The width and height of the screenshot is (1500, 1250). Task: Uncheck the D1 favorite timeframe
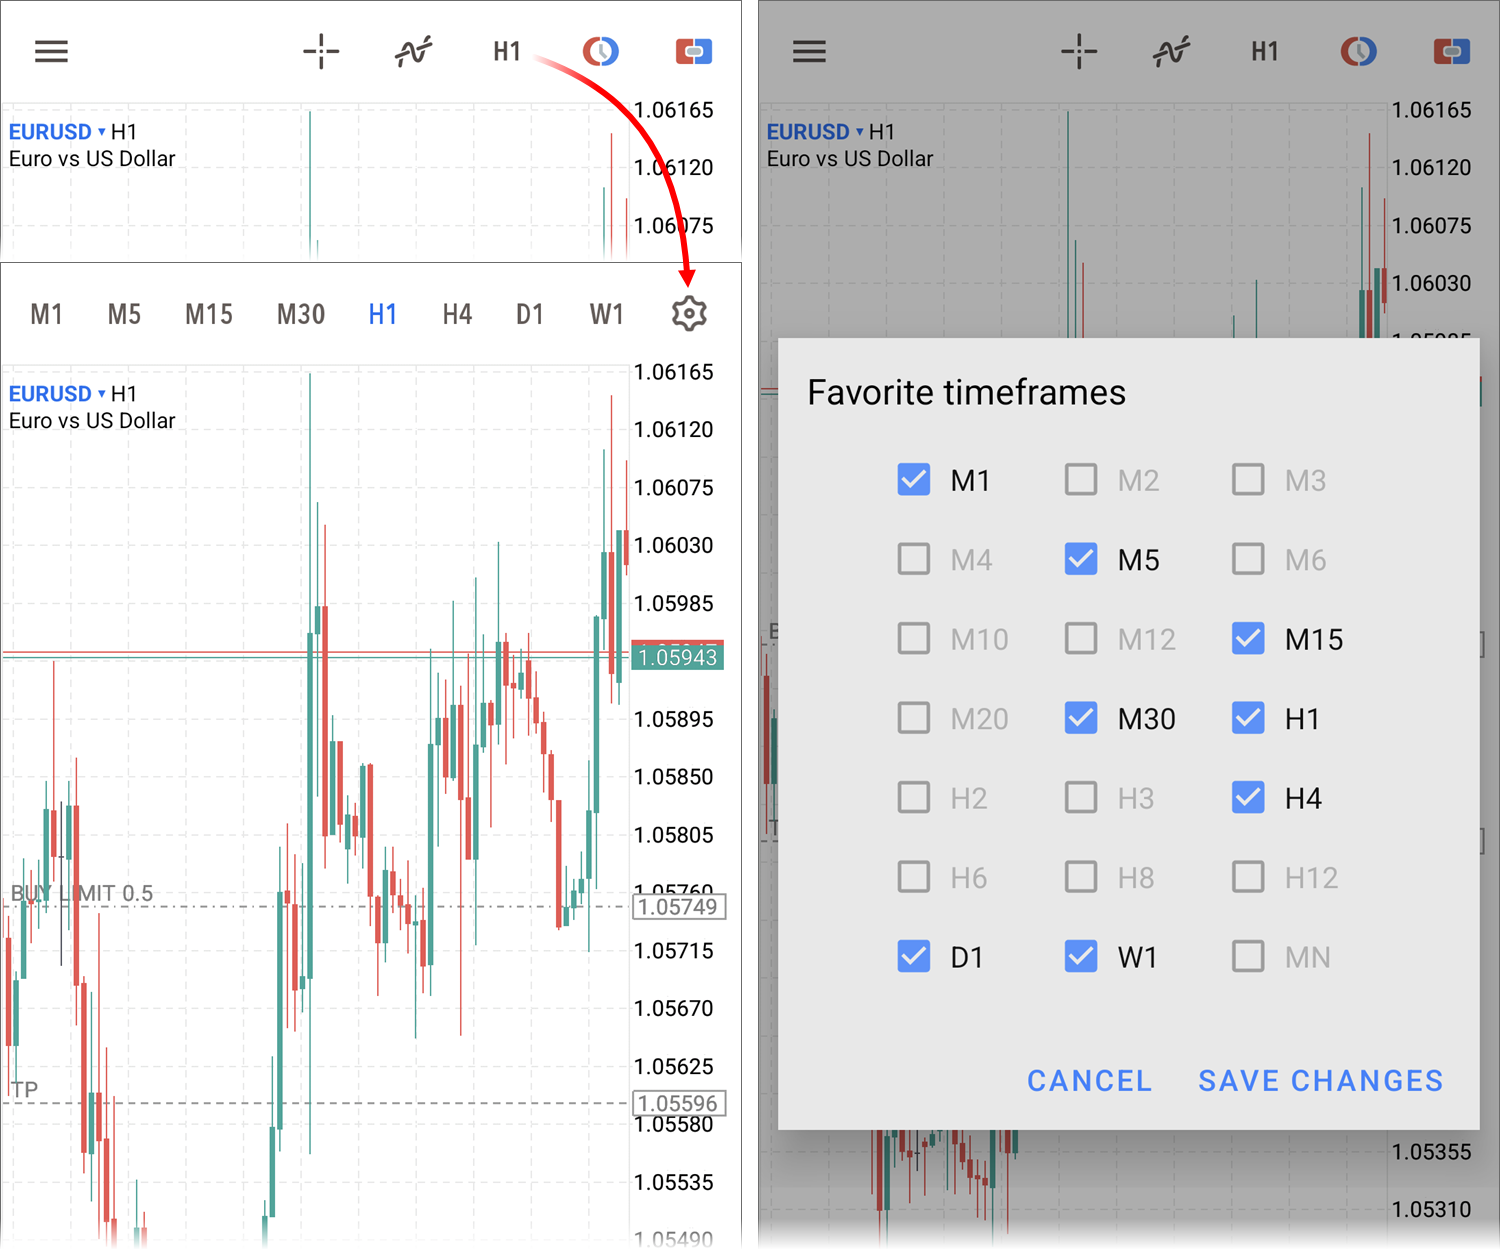pyautogui.click(x=913, y=957)
